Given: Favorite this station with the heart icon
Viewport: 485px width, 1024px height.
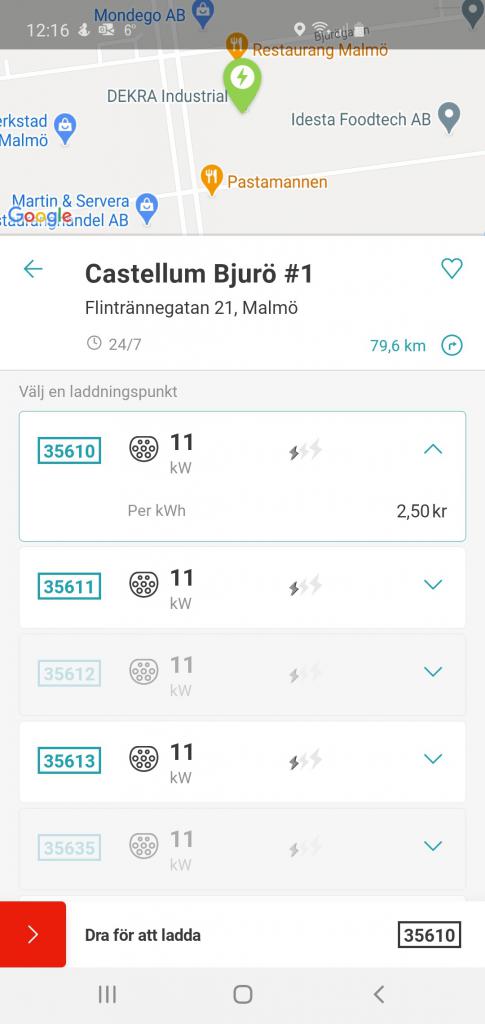Looking at the screenshot, I should pos(452,268).
